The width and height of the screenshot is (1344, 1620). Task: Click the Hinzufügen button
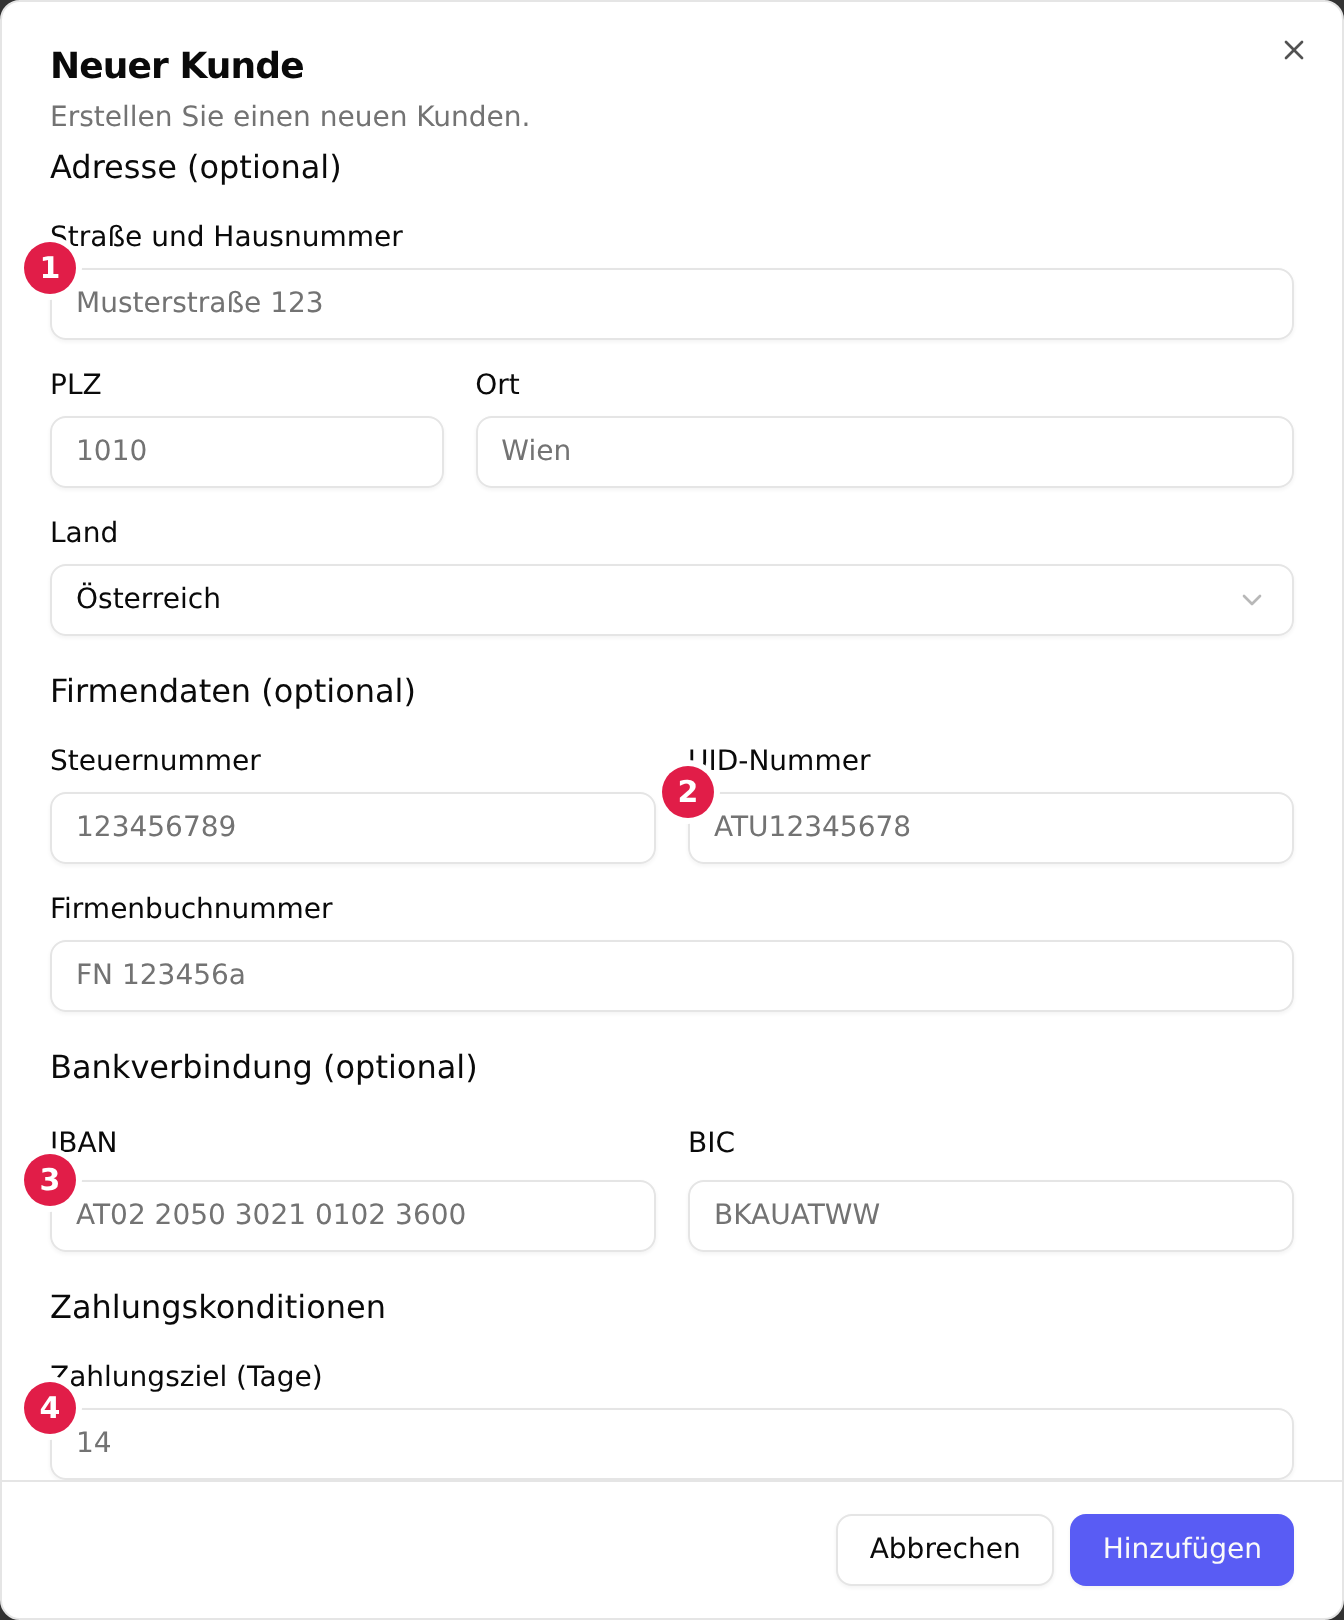[1182, 1549]
